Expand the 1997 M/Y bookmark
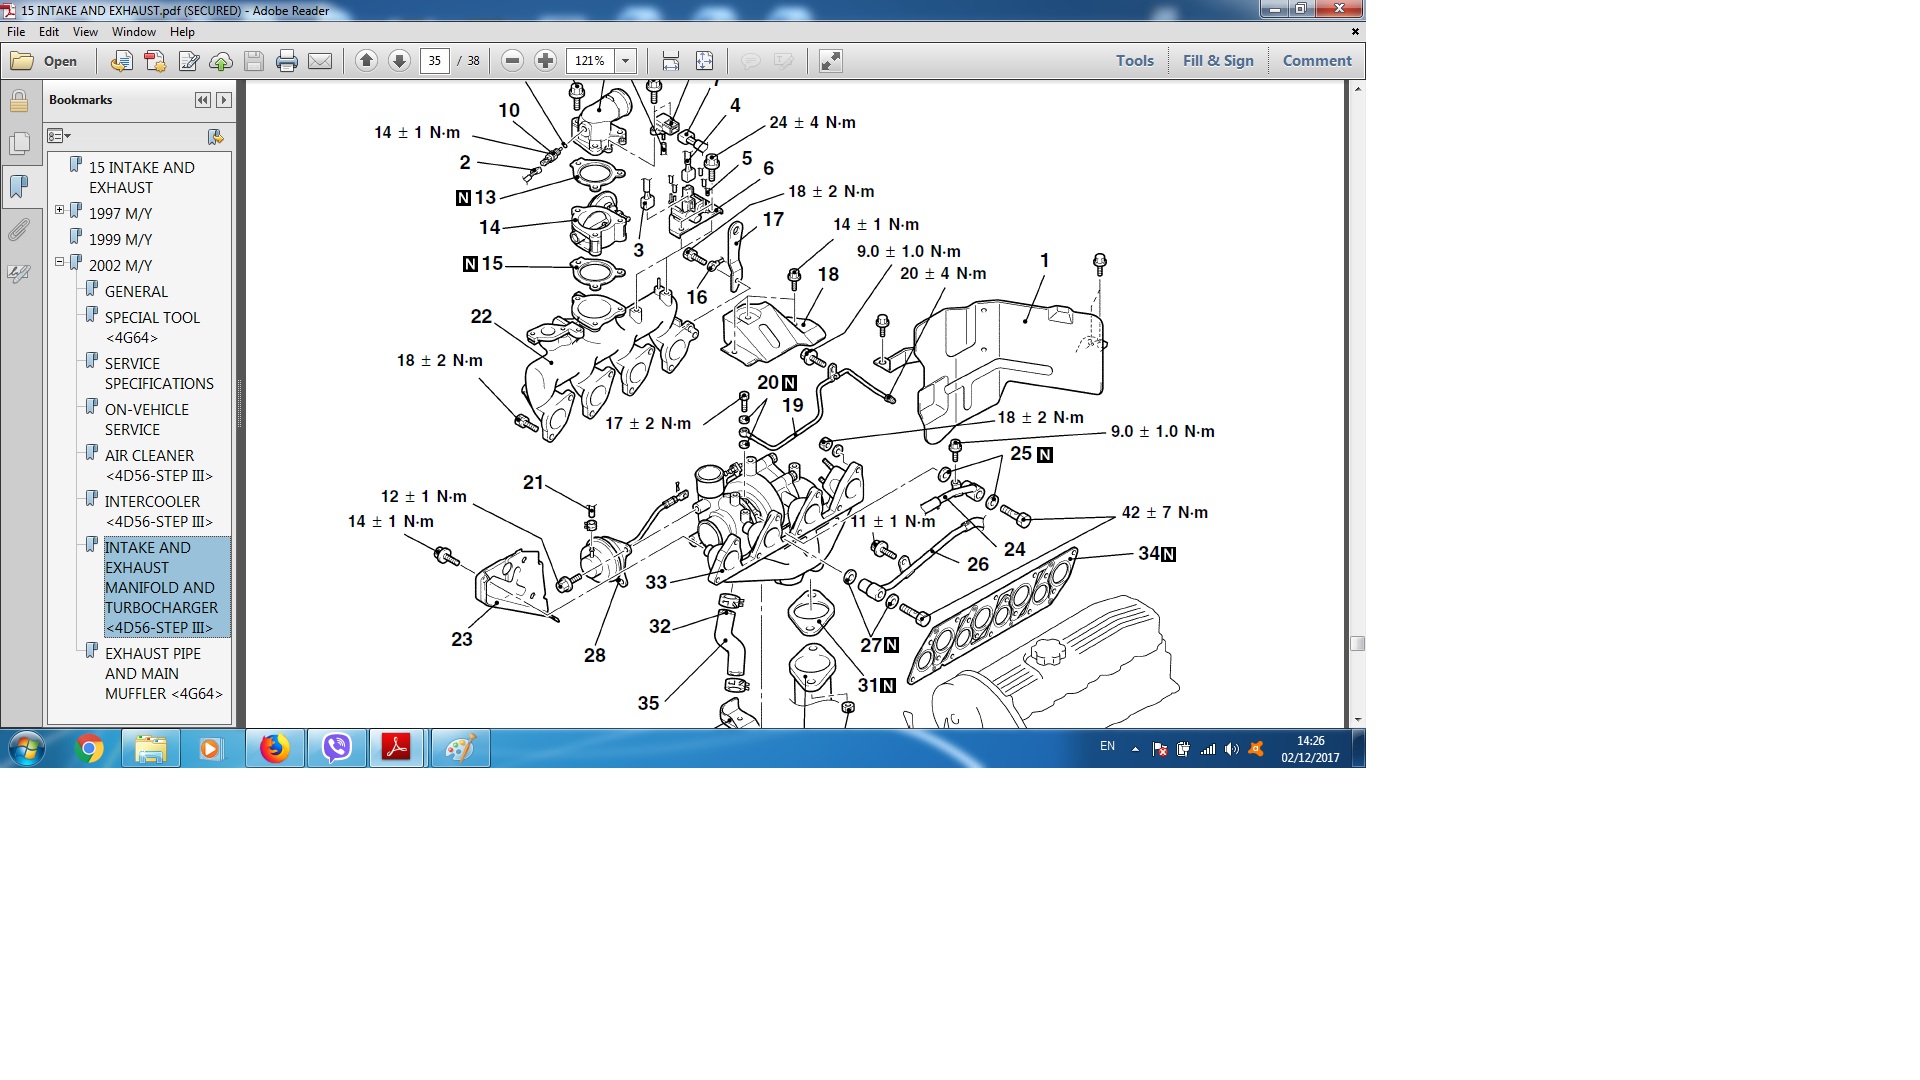Image resolution: width=1920 pixels, height=1080 pixels. pyautogui.click(x=60, y=210)
